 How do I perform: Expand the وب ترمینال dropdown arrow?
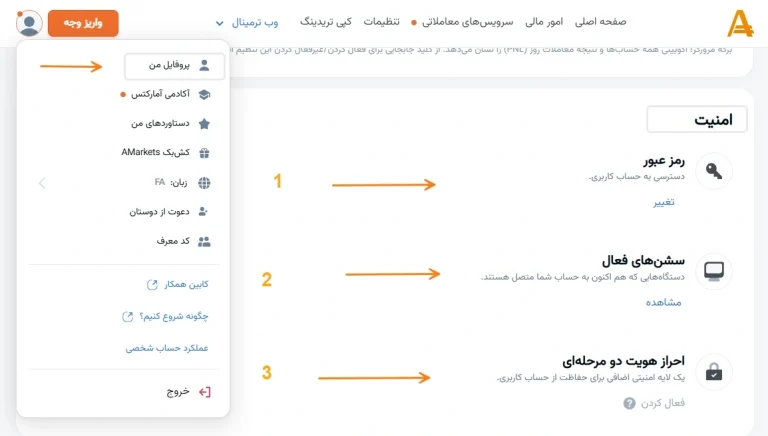219,23
